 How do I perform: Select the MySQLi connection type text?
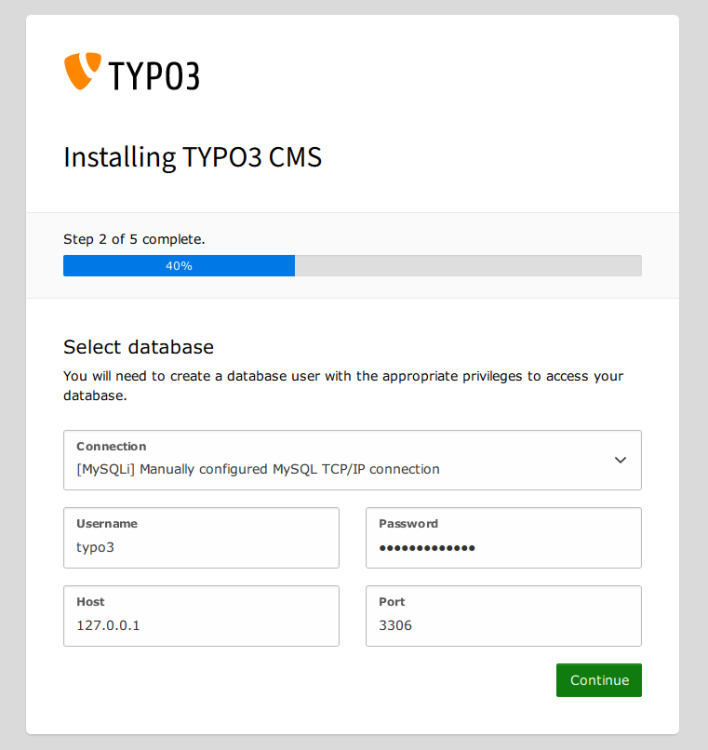click(x=257, y=468)
